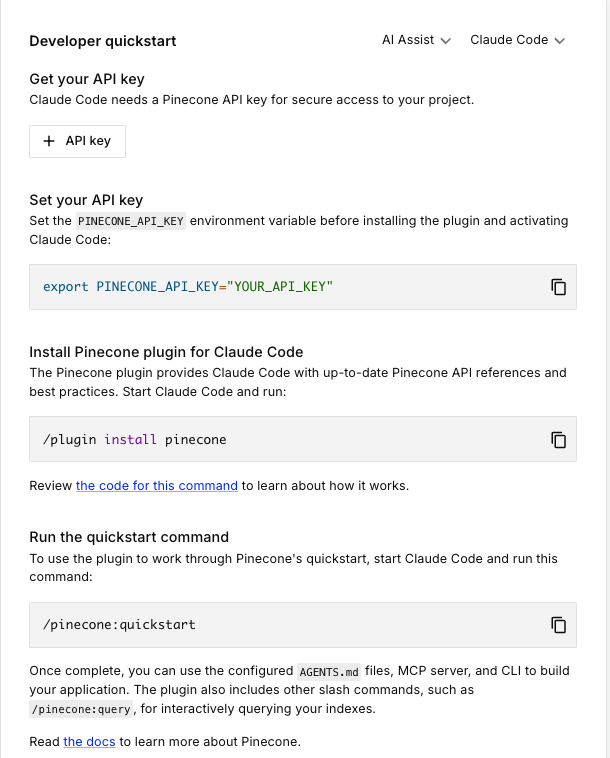Image resolution: width=610 pixels, height=758 pixels.
Task: Click the plus icon beside API key
Action: 49,141
